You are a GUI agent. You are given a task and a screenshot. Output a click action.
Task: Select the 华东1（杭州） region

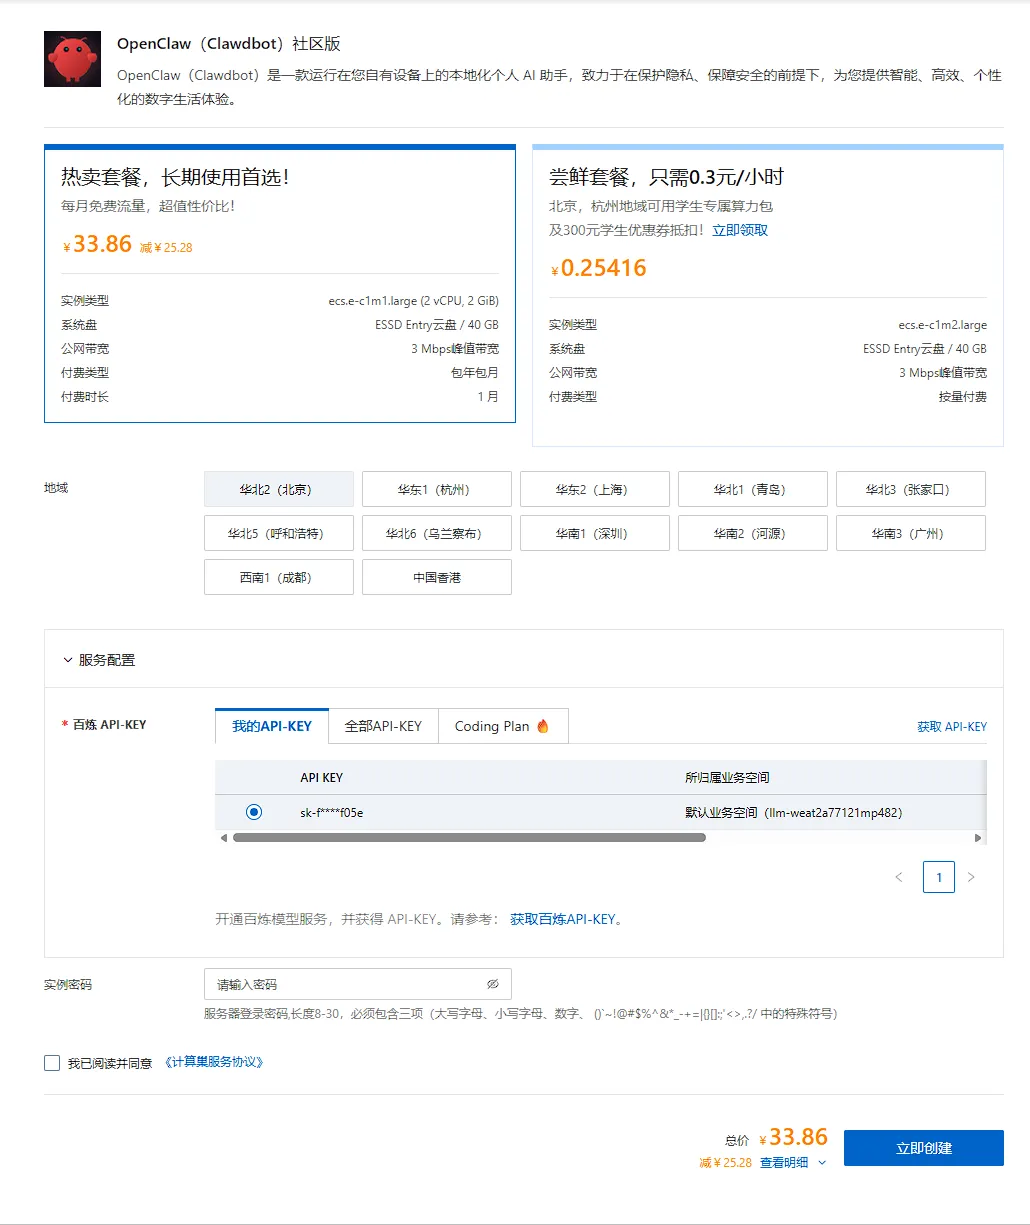pyautogui.click(x=437, y=490)
